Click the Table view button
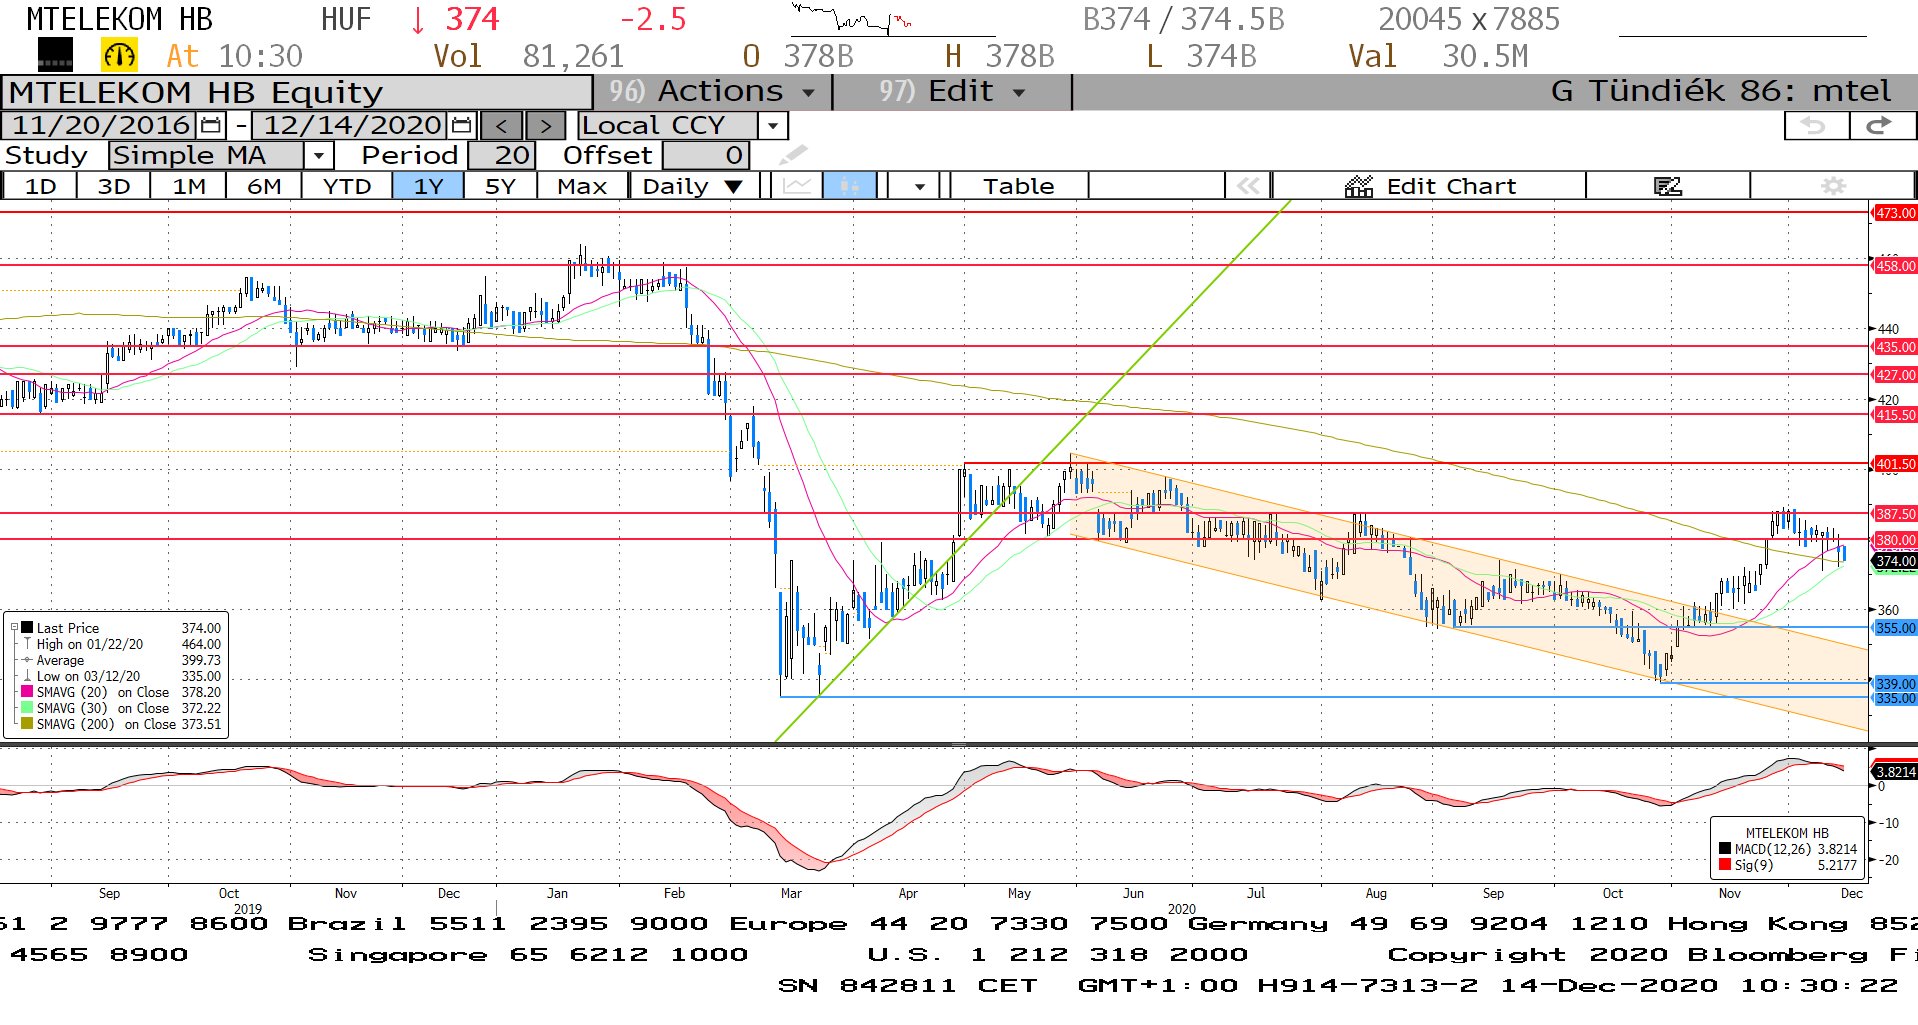This screenshot has height=1025, width=1918. coord(1018,186)
